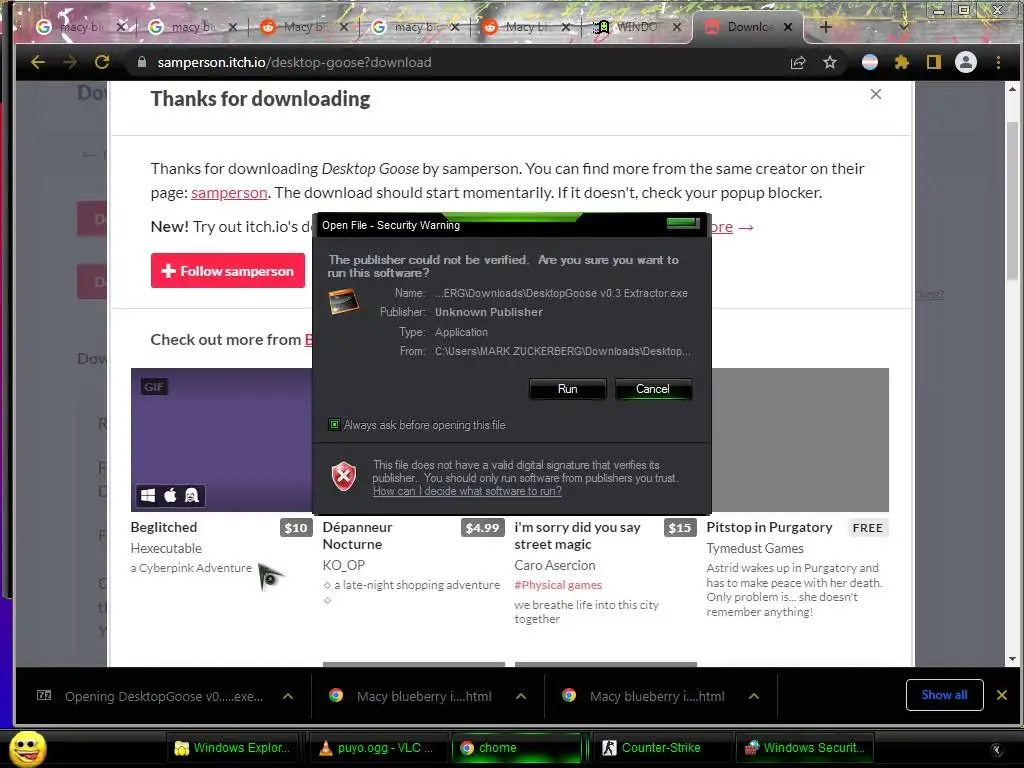Bookmark this page with the star icon
Image resolution: width=1024 pixels, height=768 pixels.
[x=829, y=62]
